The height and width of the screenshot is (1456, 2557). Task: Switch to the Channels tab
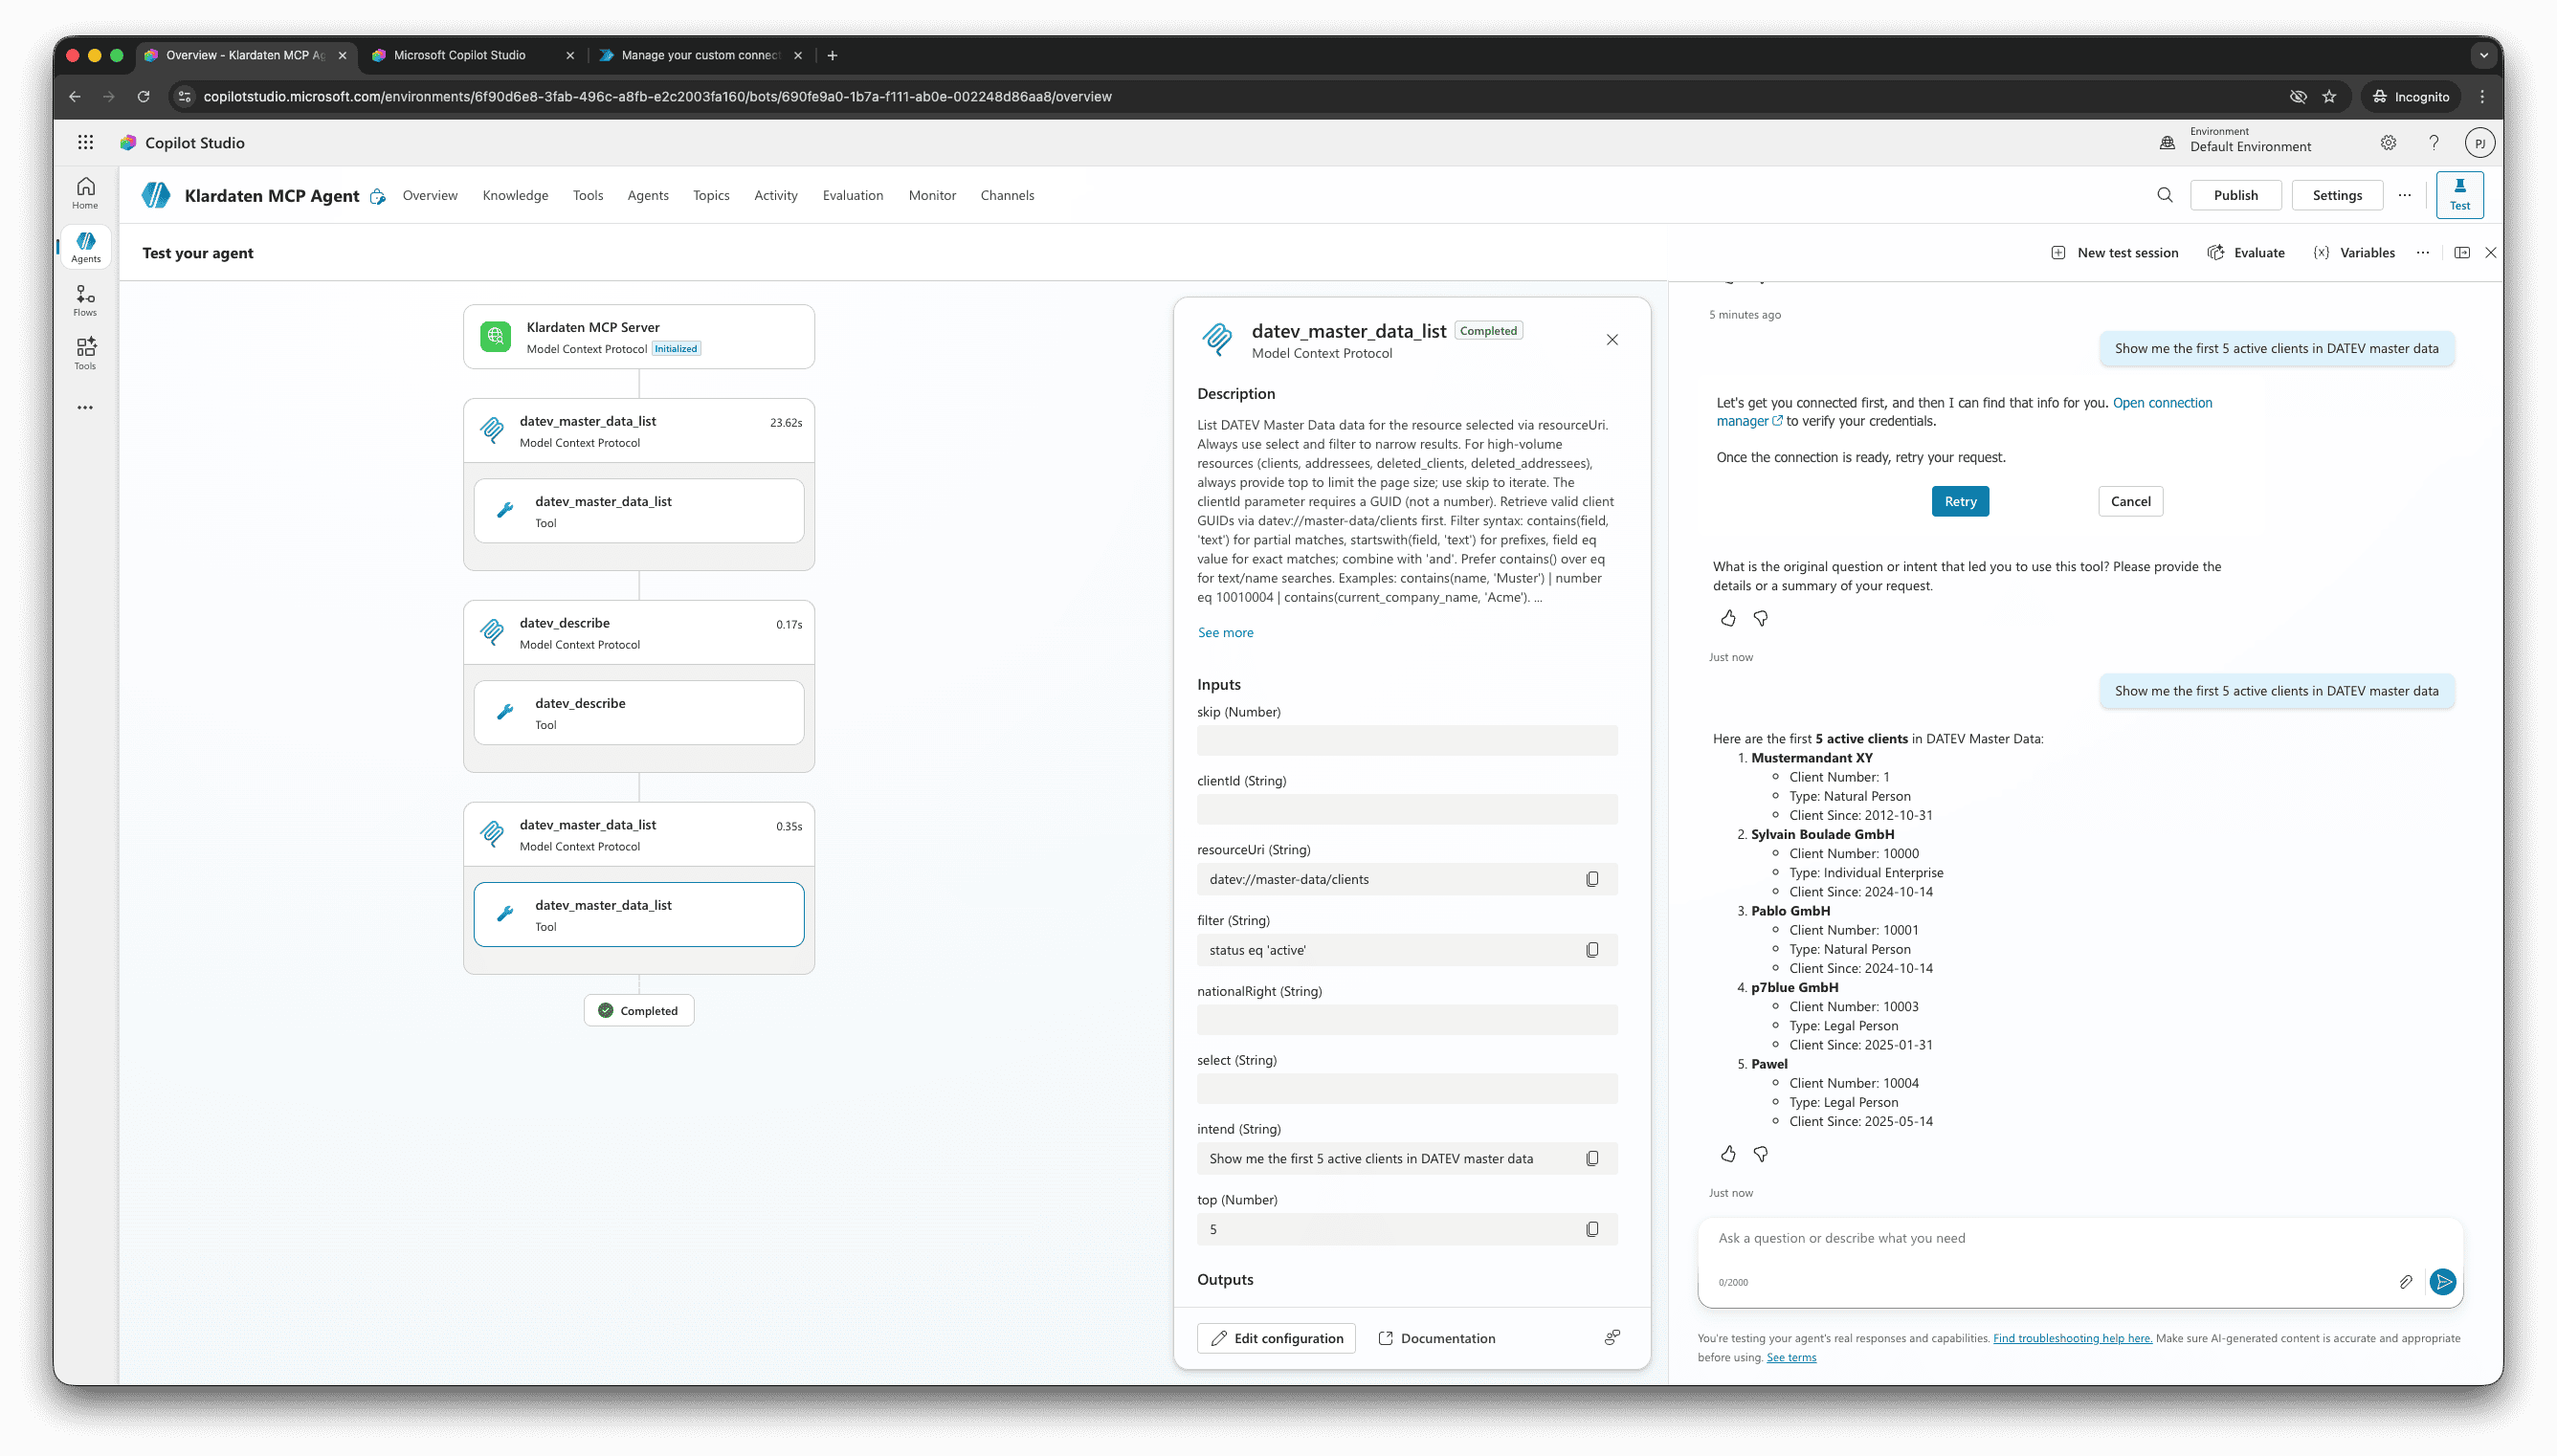click(1007, 195)
